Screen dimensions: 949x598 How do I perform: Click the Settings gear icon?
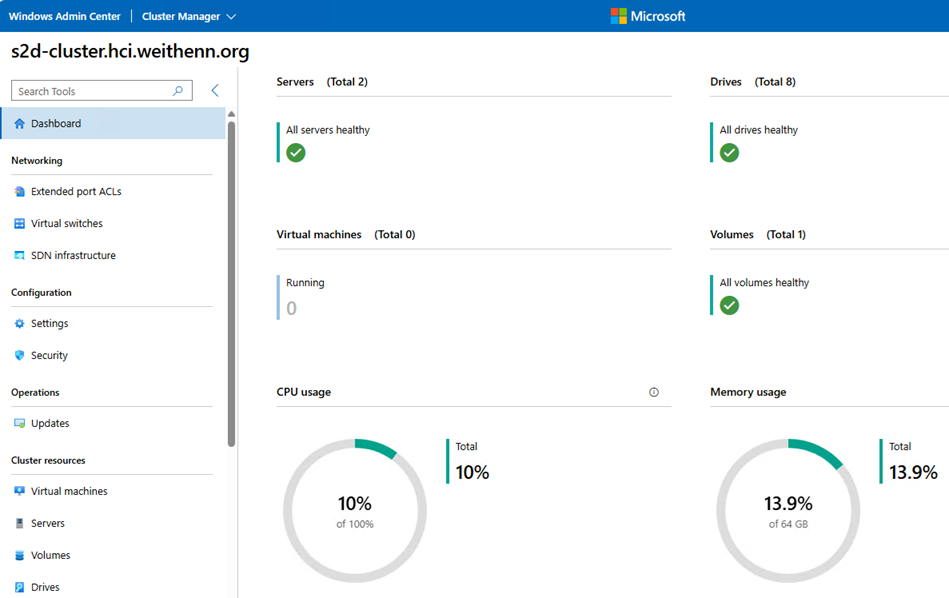coord(19,324)
